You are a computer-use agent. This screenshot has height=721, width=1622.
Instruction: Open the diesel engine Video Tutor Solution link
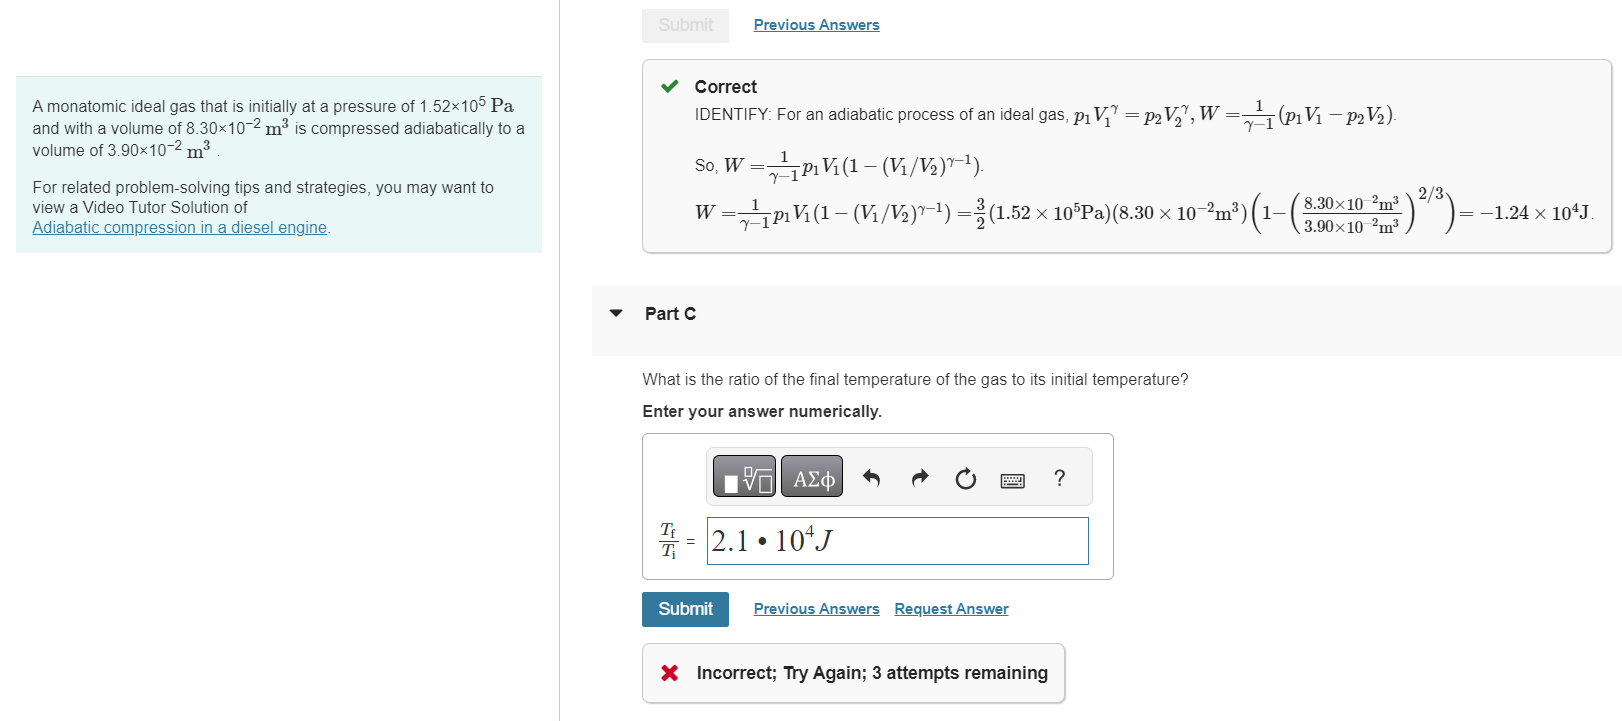pyautogui.click(x=180, y=227)
